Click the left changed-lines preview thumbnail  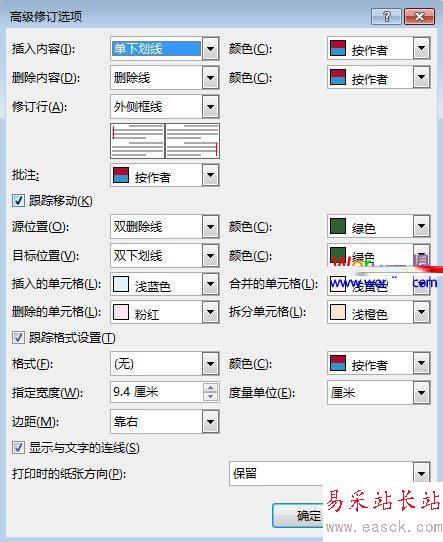tap(138, 141)
